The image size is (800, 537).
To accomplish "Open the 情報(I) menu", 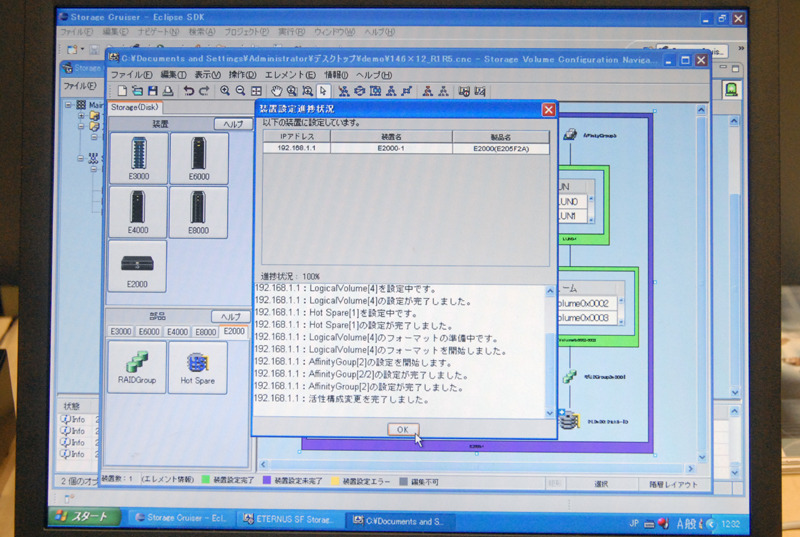I will (x=336, y=75).
